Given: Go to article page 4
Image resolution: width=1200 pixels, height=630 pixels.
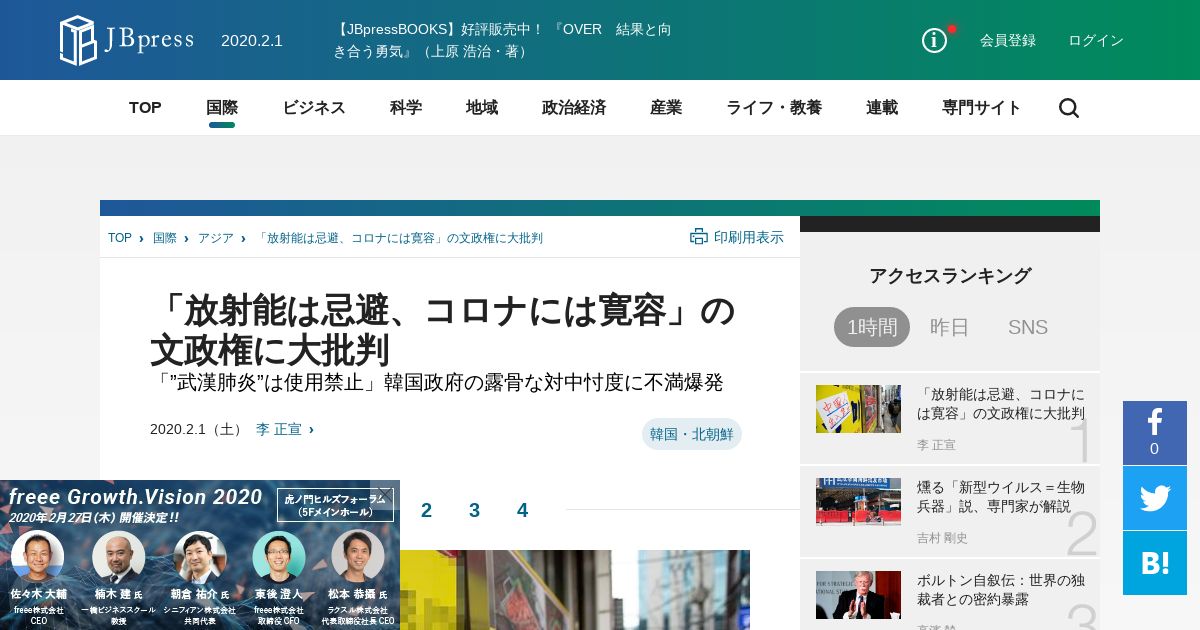Looking at the screenshot, I should coord(522,510).
